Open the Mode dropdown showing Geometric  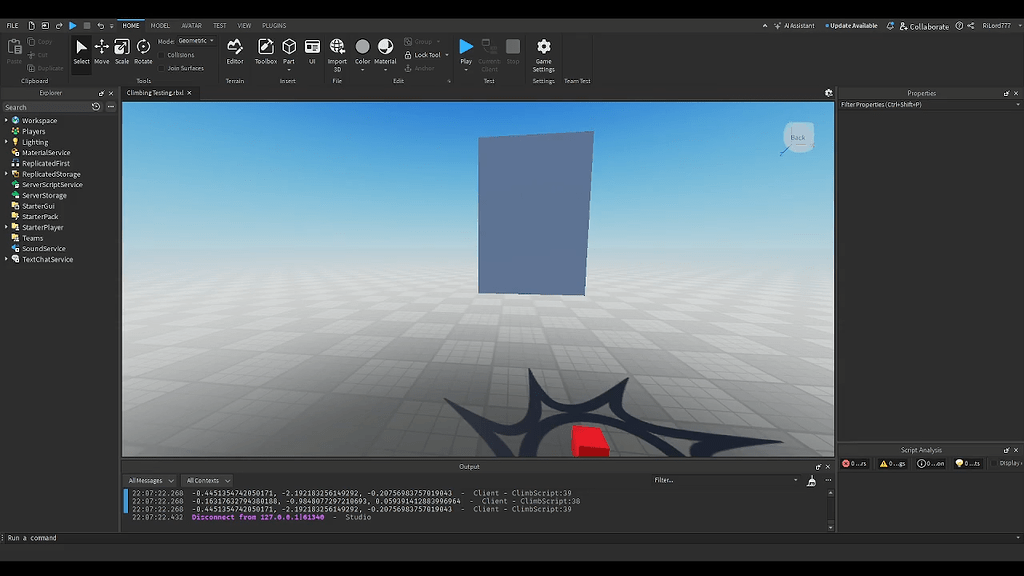[x=193, y=41]
